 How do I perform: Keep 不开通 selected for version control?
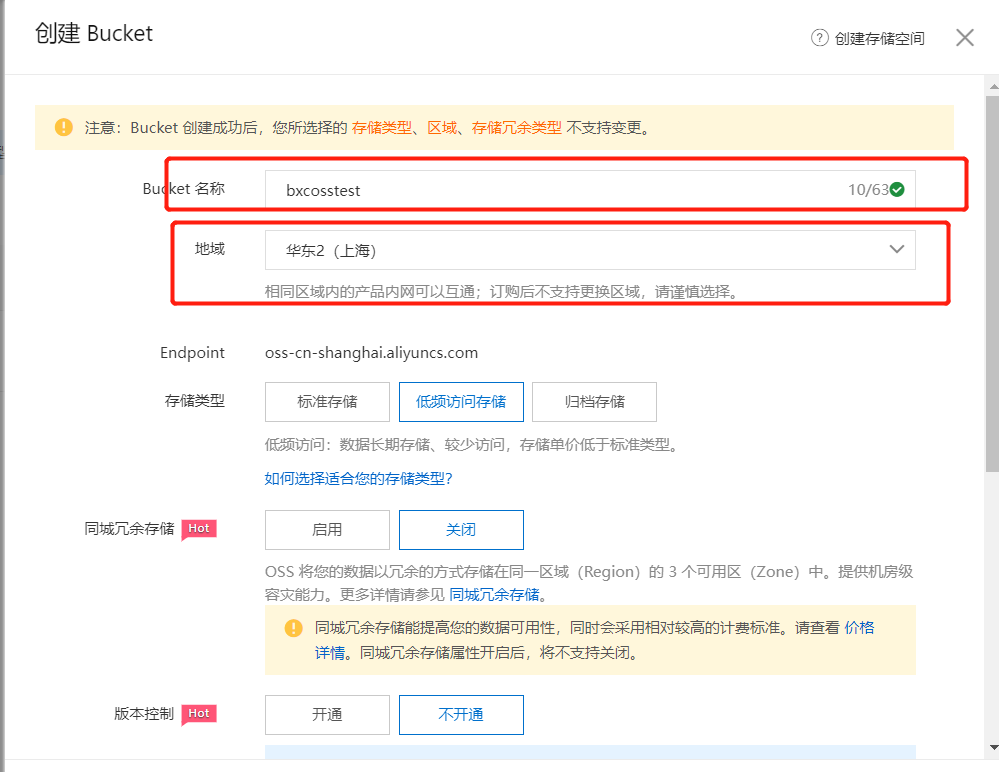click(461, 714)
